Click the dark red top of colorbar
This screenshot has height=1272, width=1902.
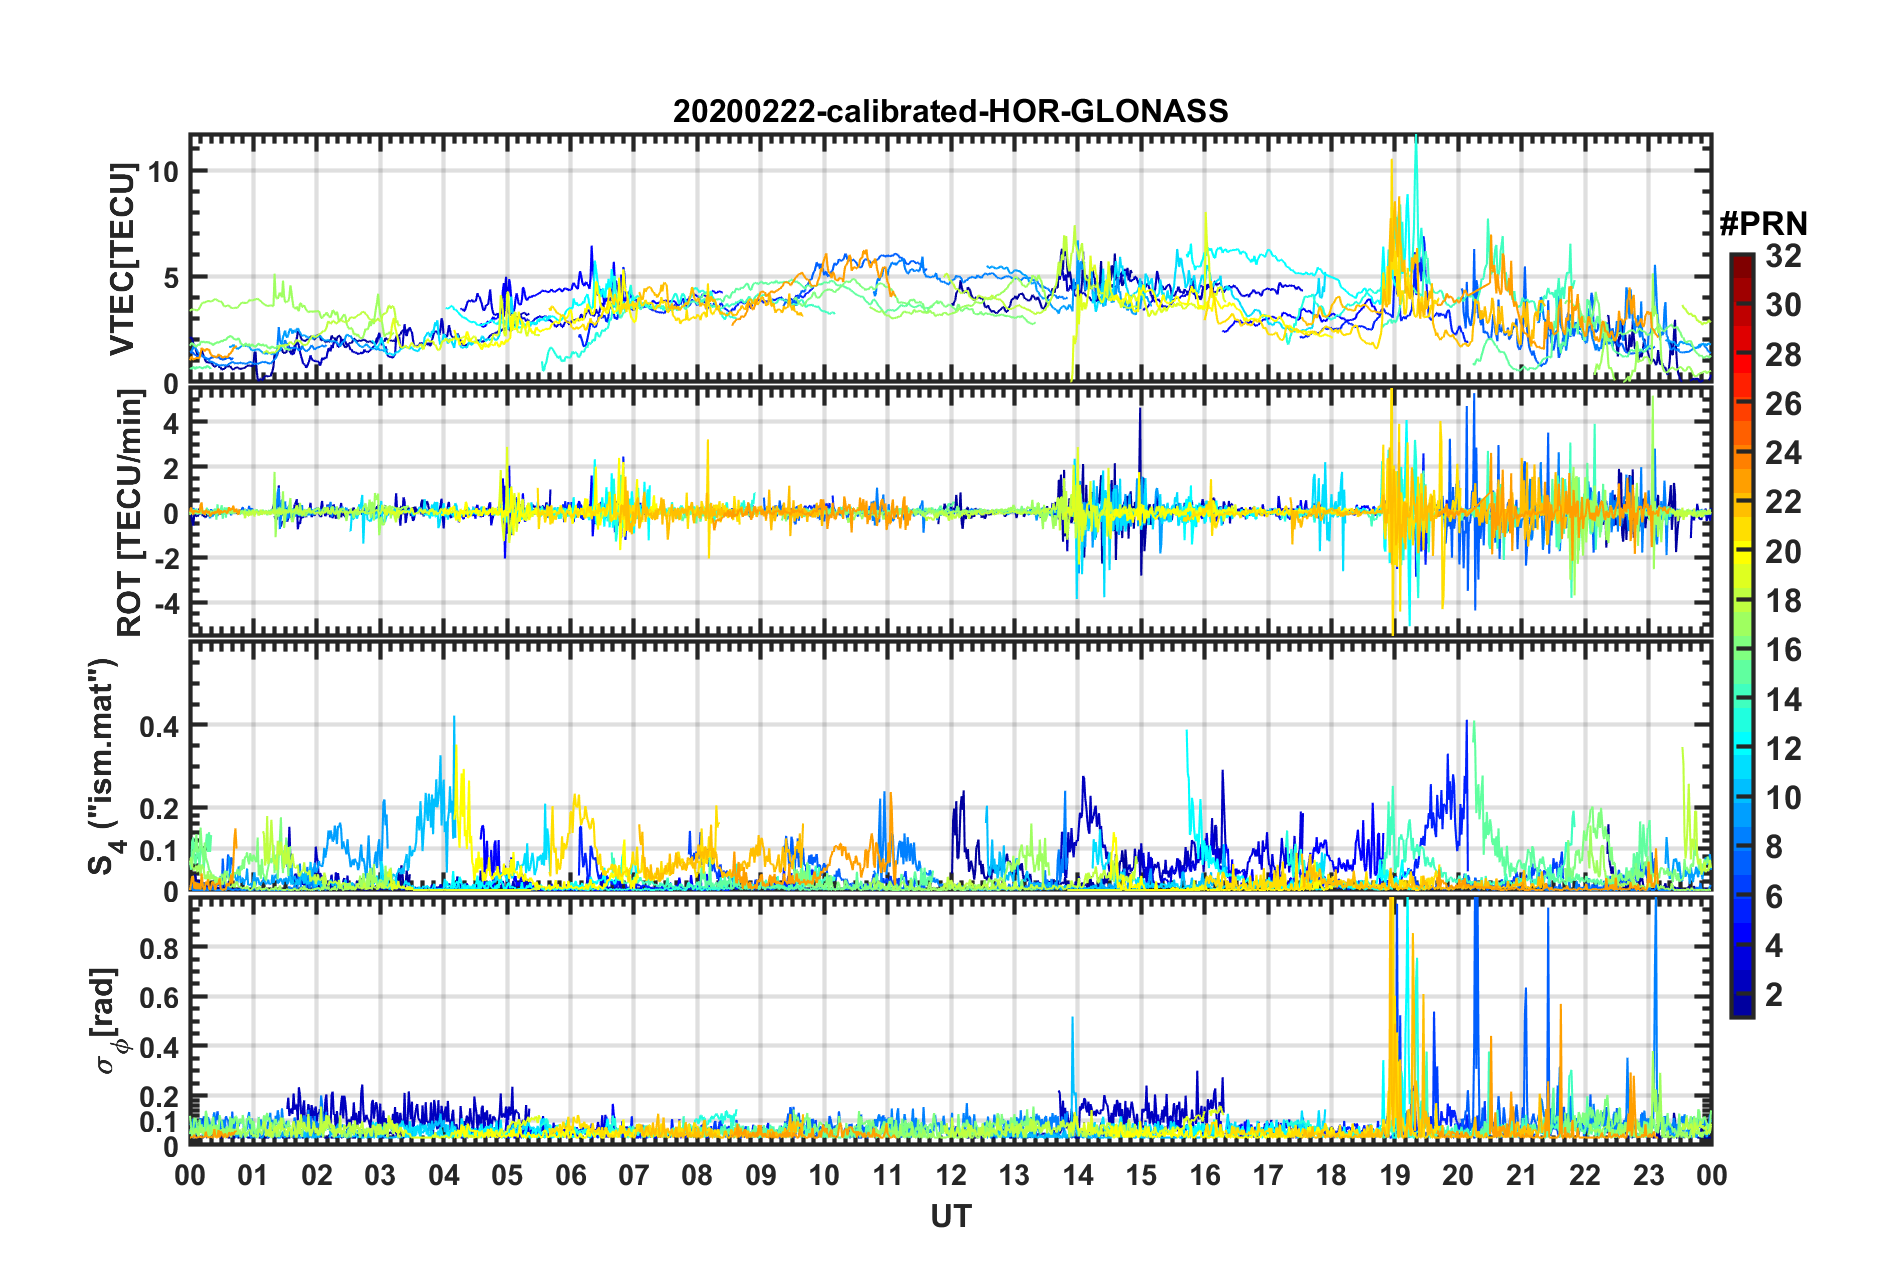pyautogui.click(x=1742, y=262)
